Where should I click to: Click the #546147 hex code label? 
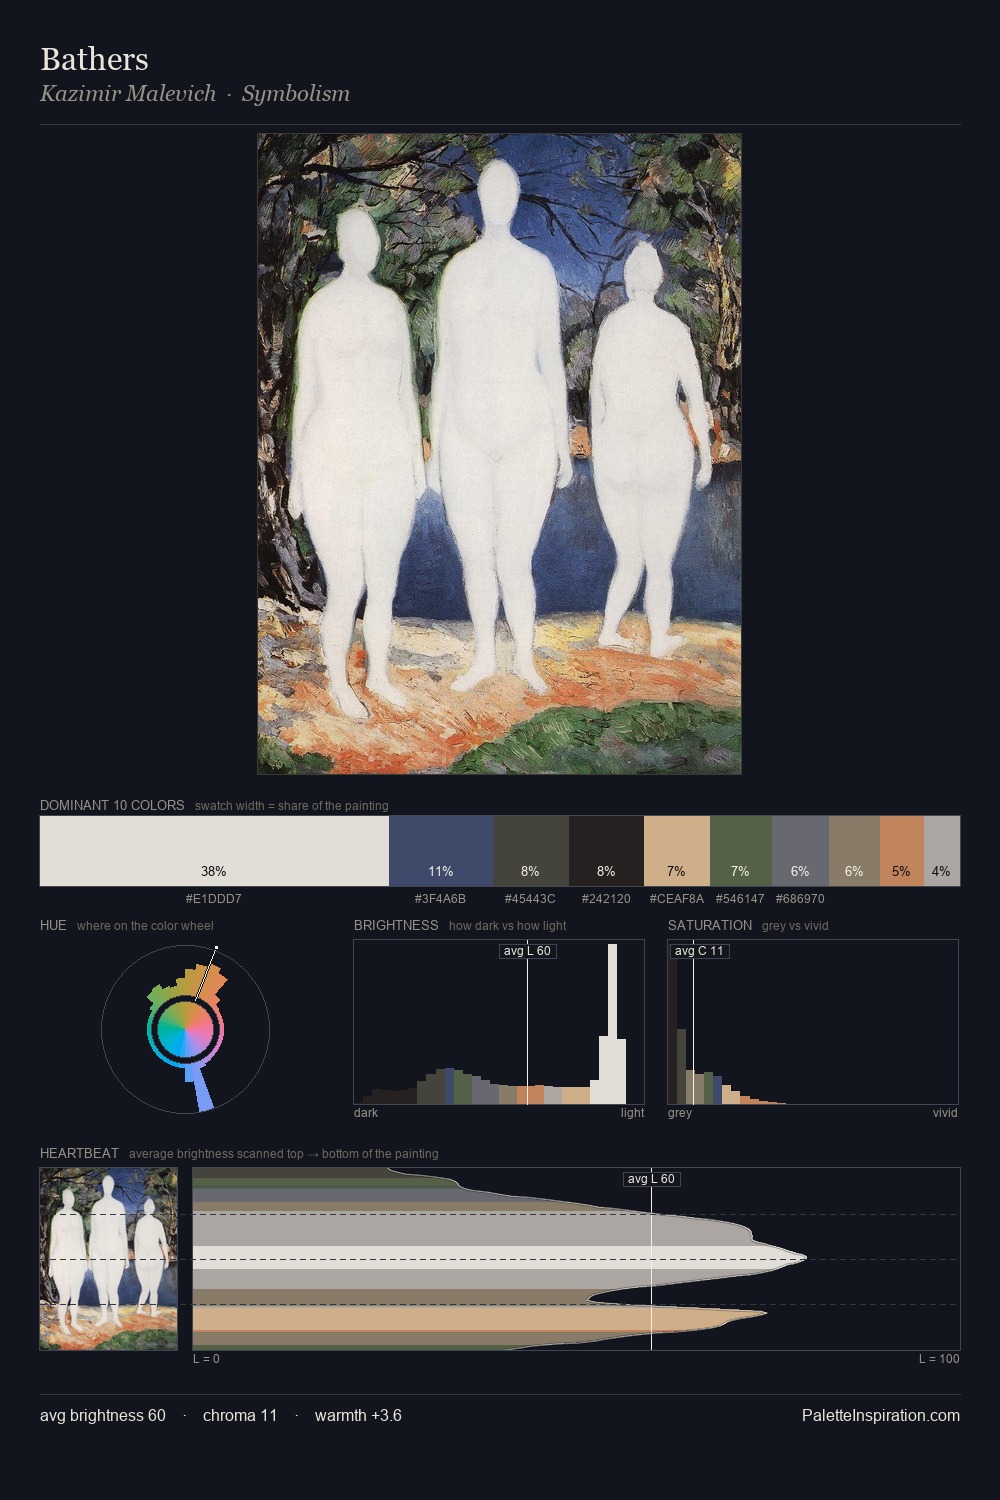tap(740, 899)
